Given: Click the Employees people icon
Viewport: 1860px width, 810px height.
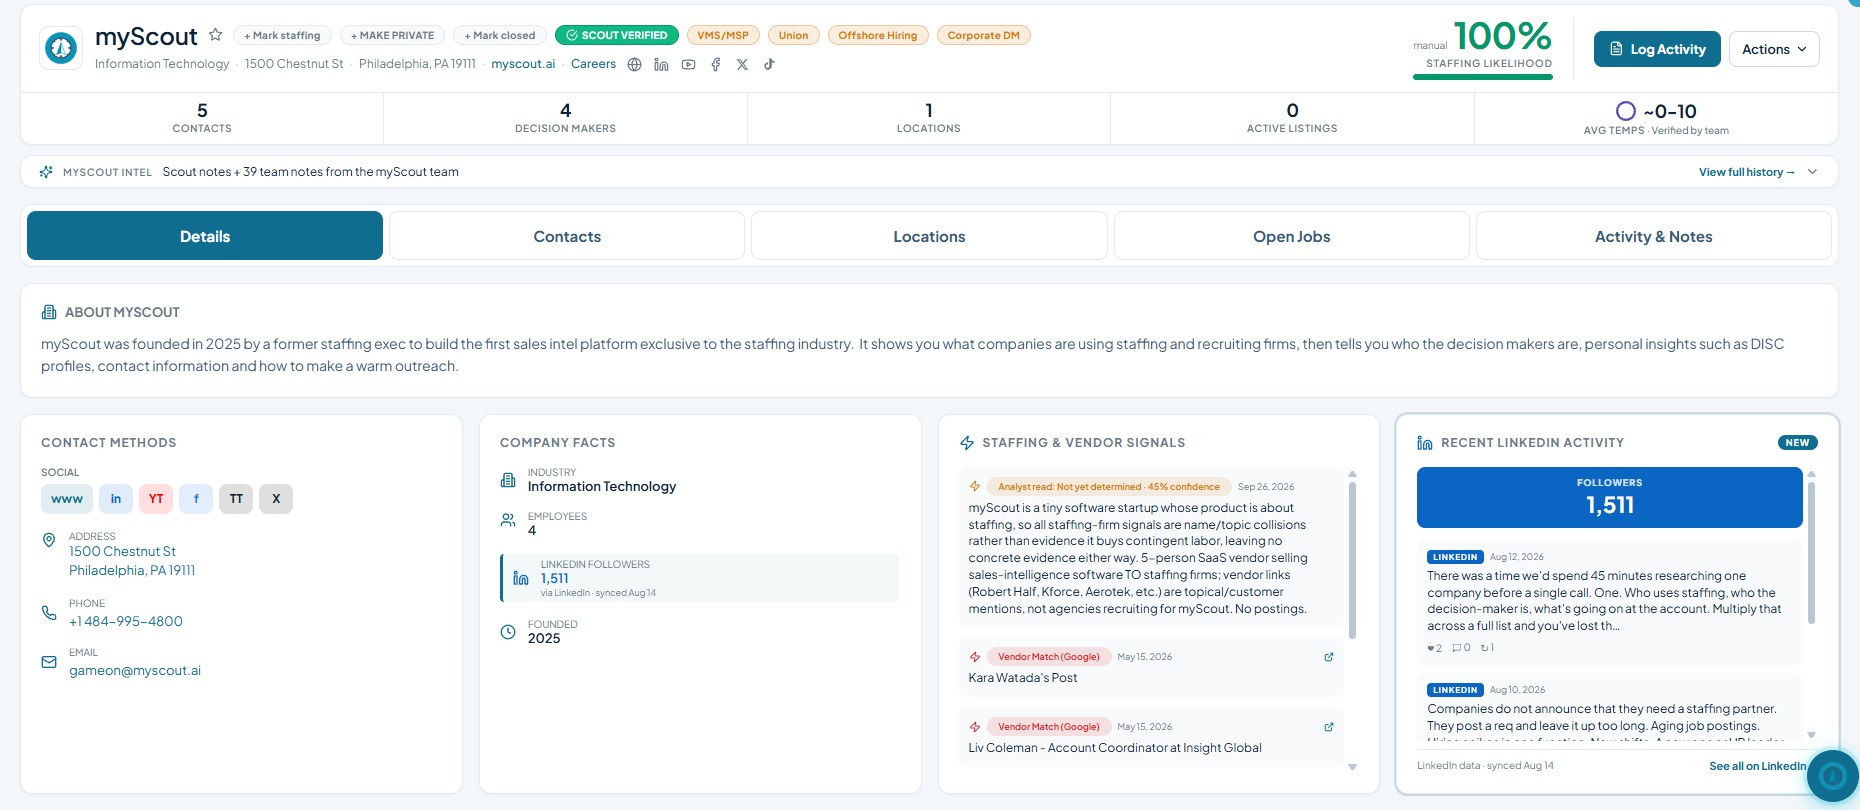Looking at the screenshot, I should (x=508, y=520).
